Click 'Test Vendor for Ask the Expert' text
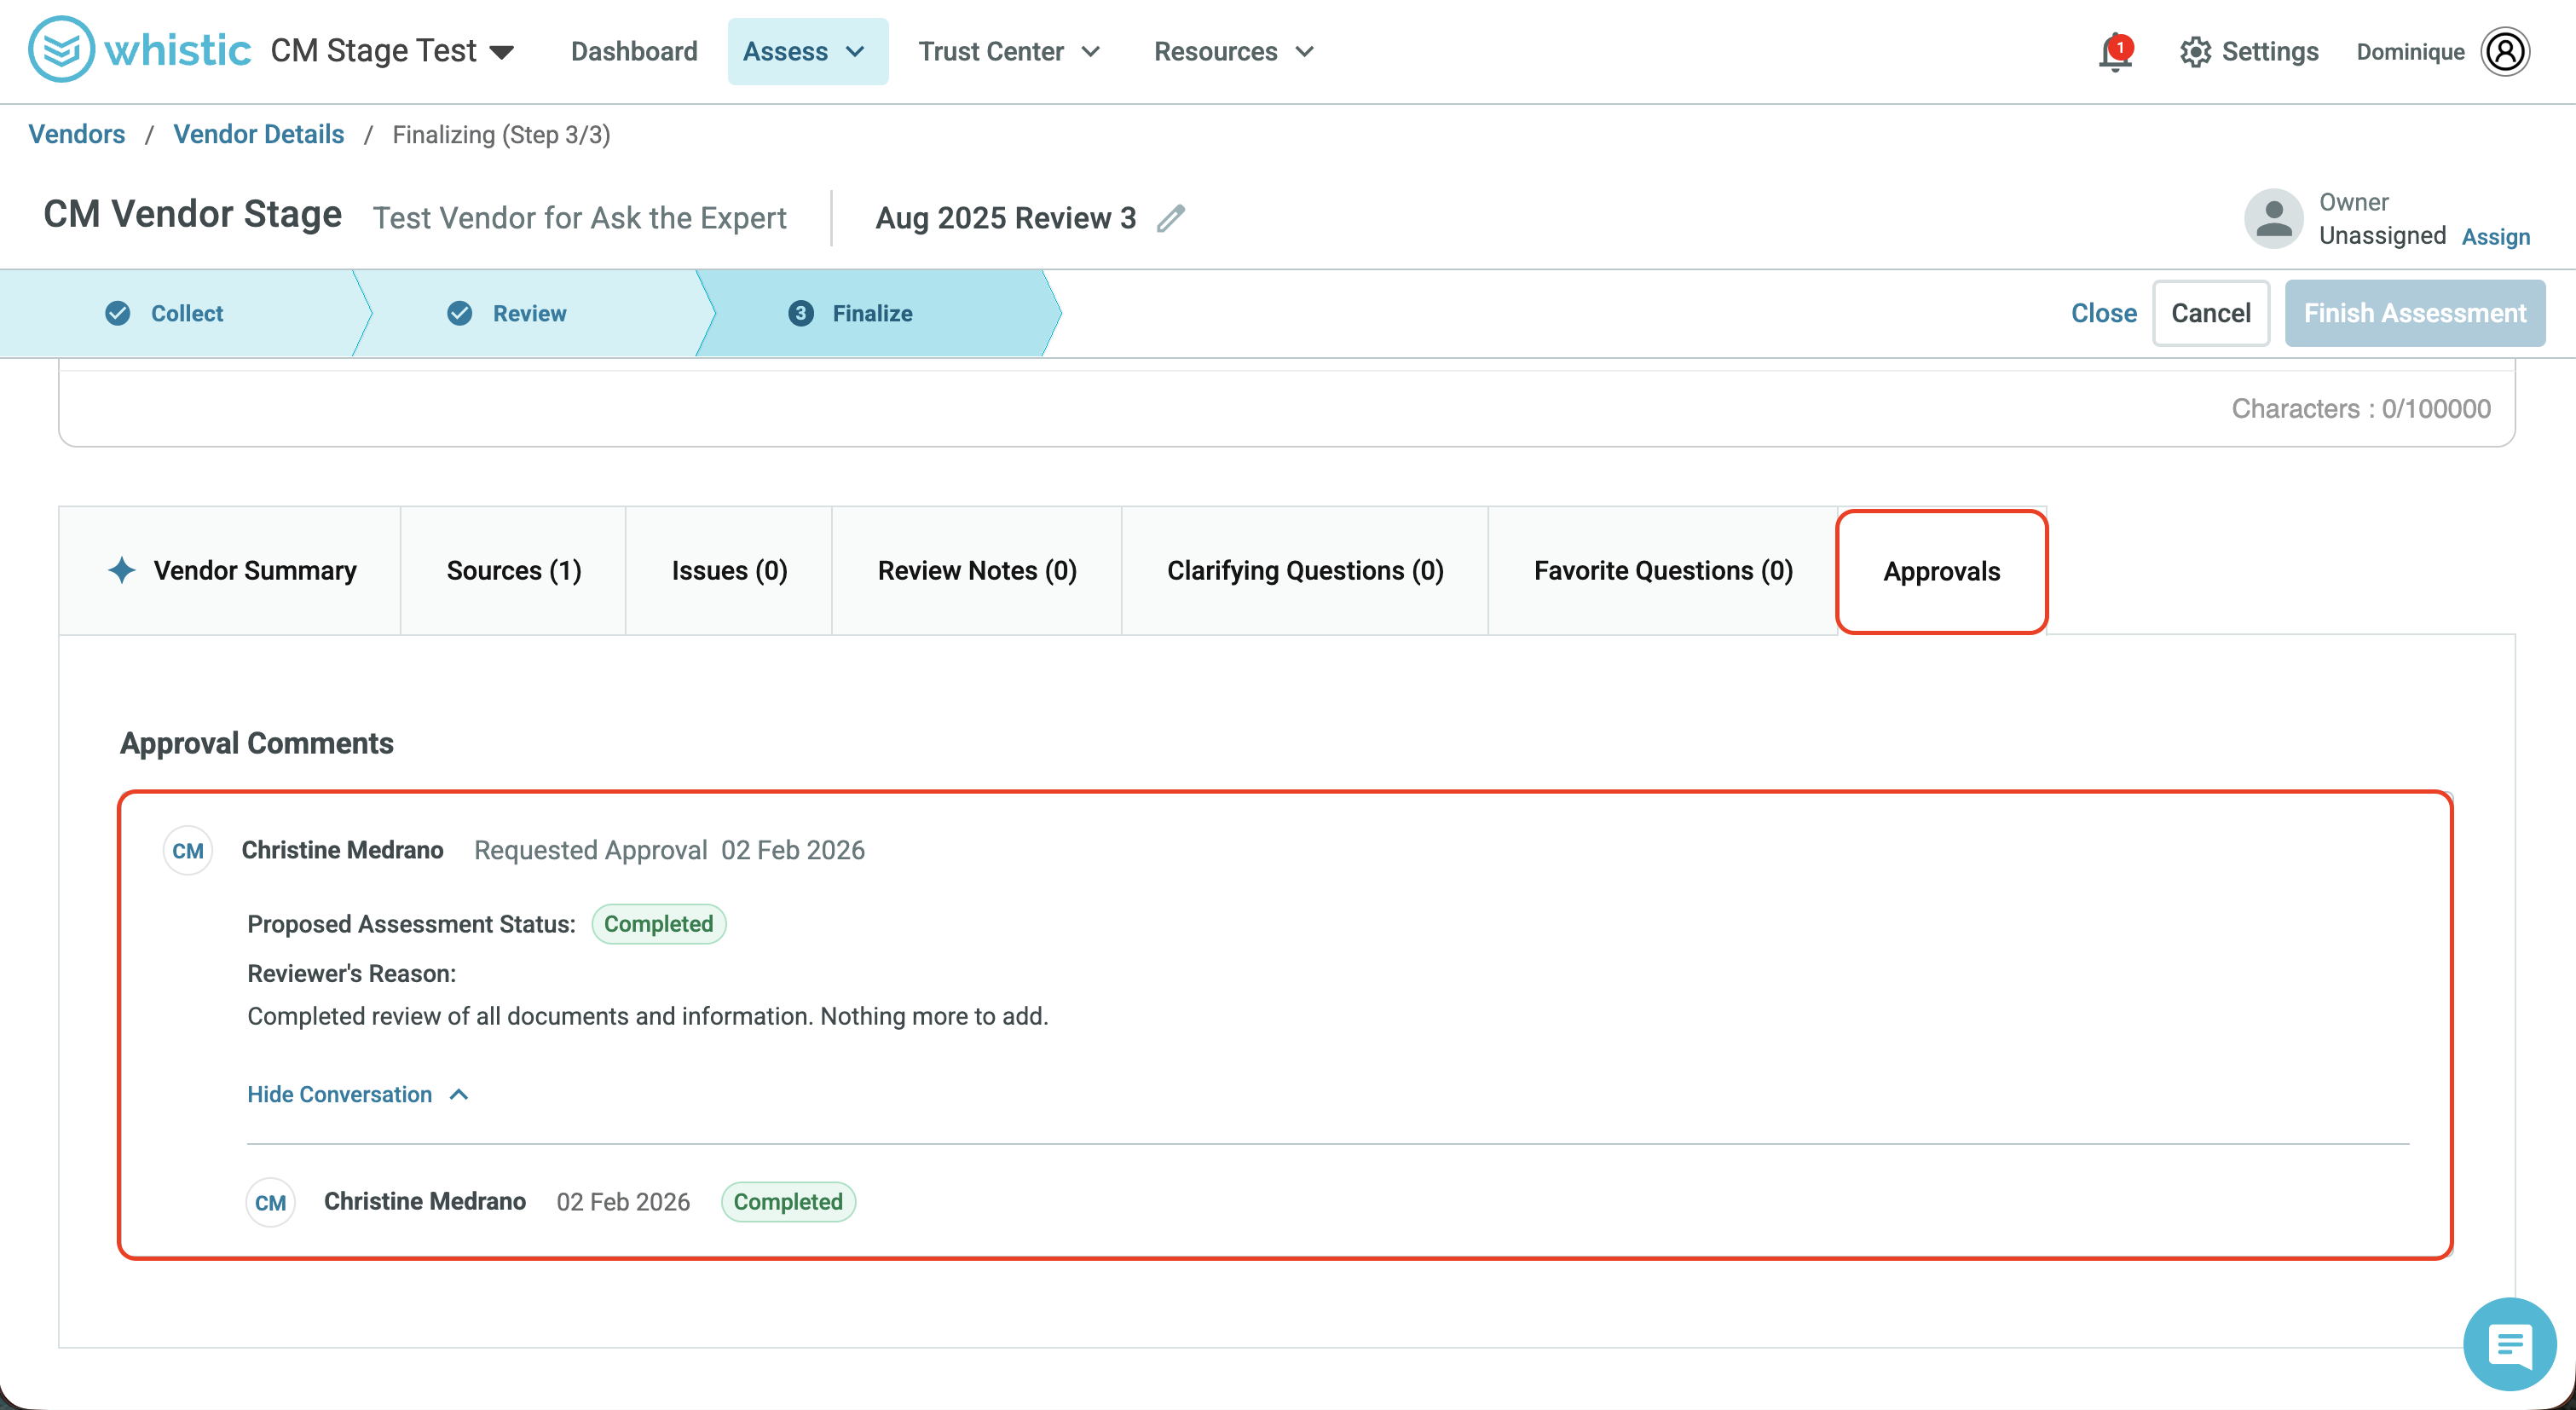Screen dimensions: 2576x1410 (x=580, y=218)
